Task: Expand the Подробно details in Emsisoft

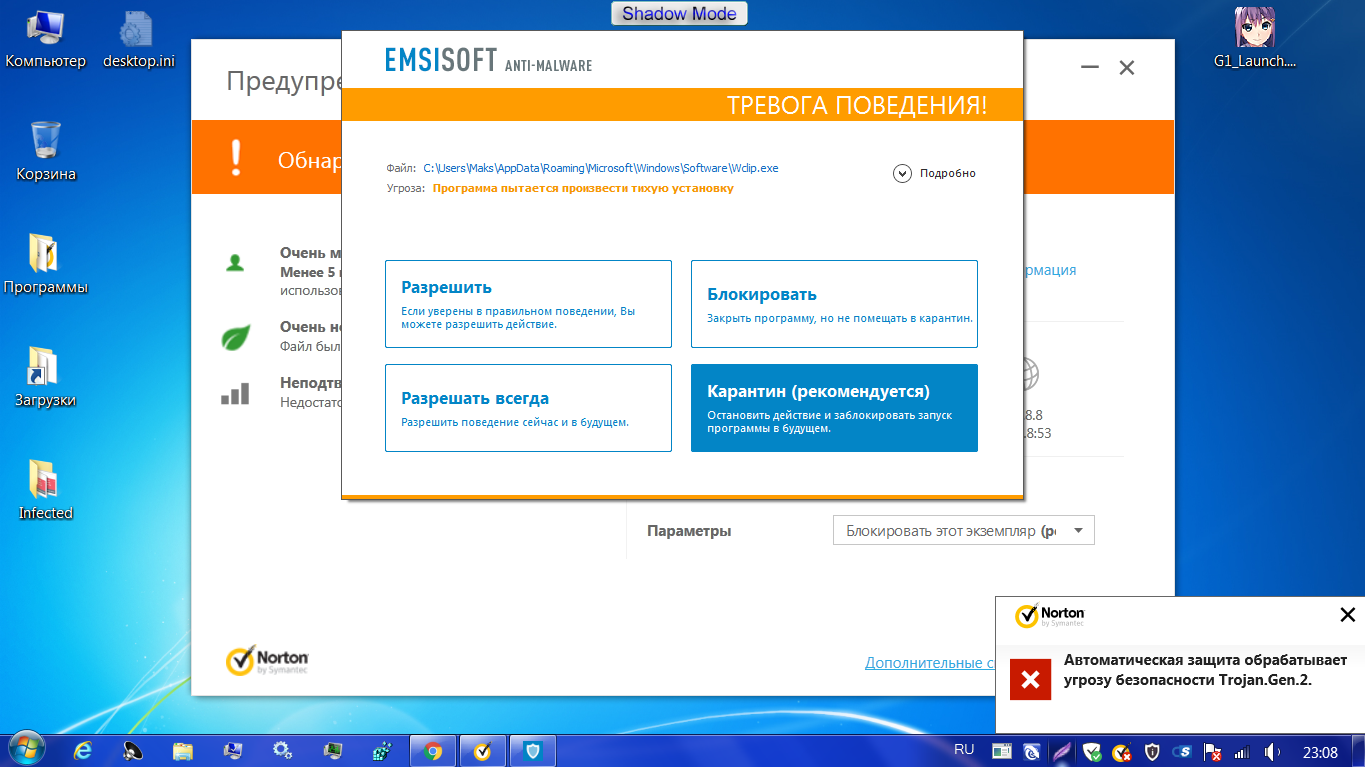Action: click(x=934, y=173)
